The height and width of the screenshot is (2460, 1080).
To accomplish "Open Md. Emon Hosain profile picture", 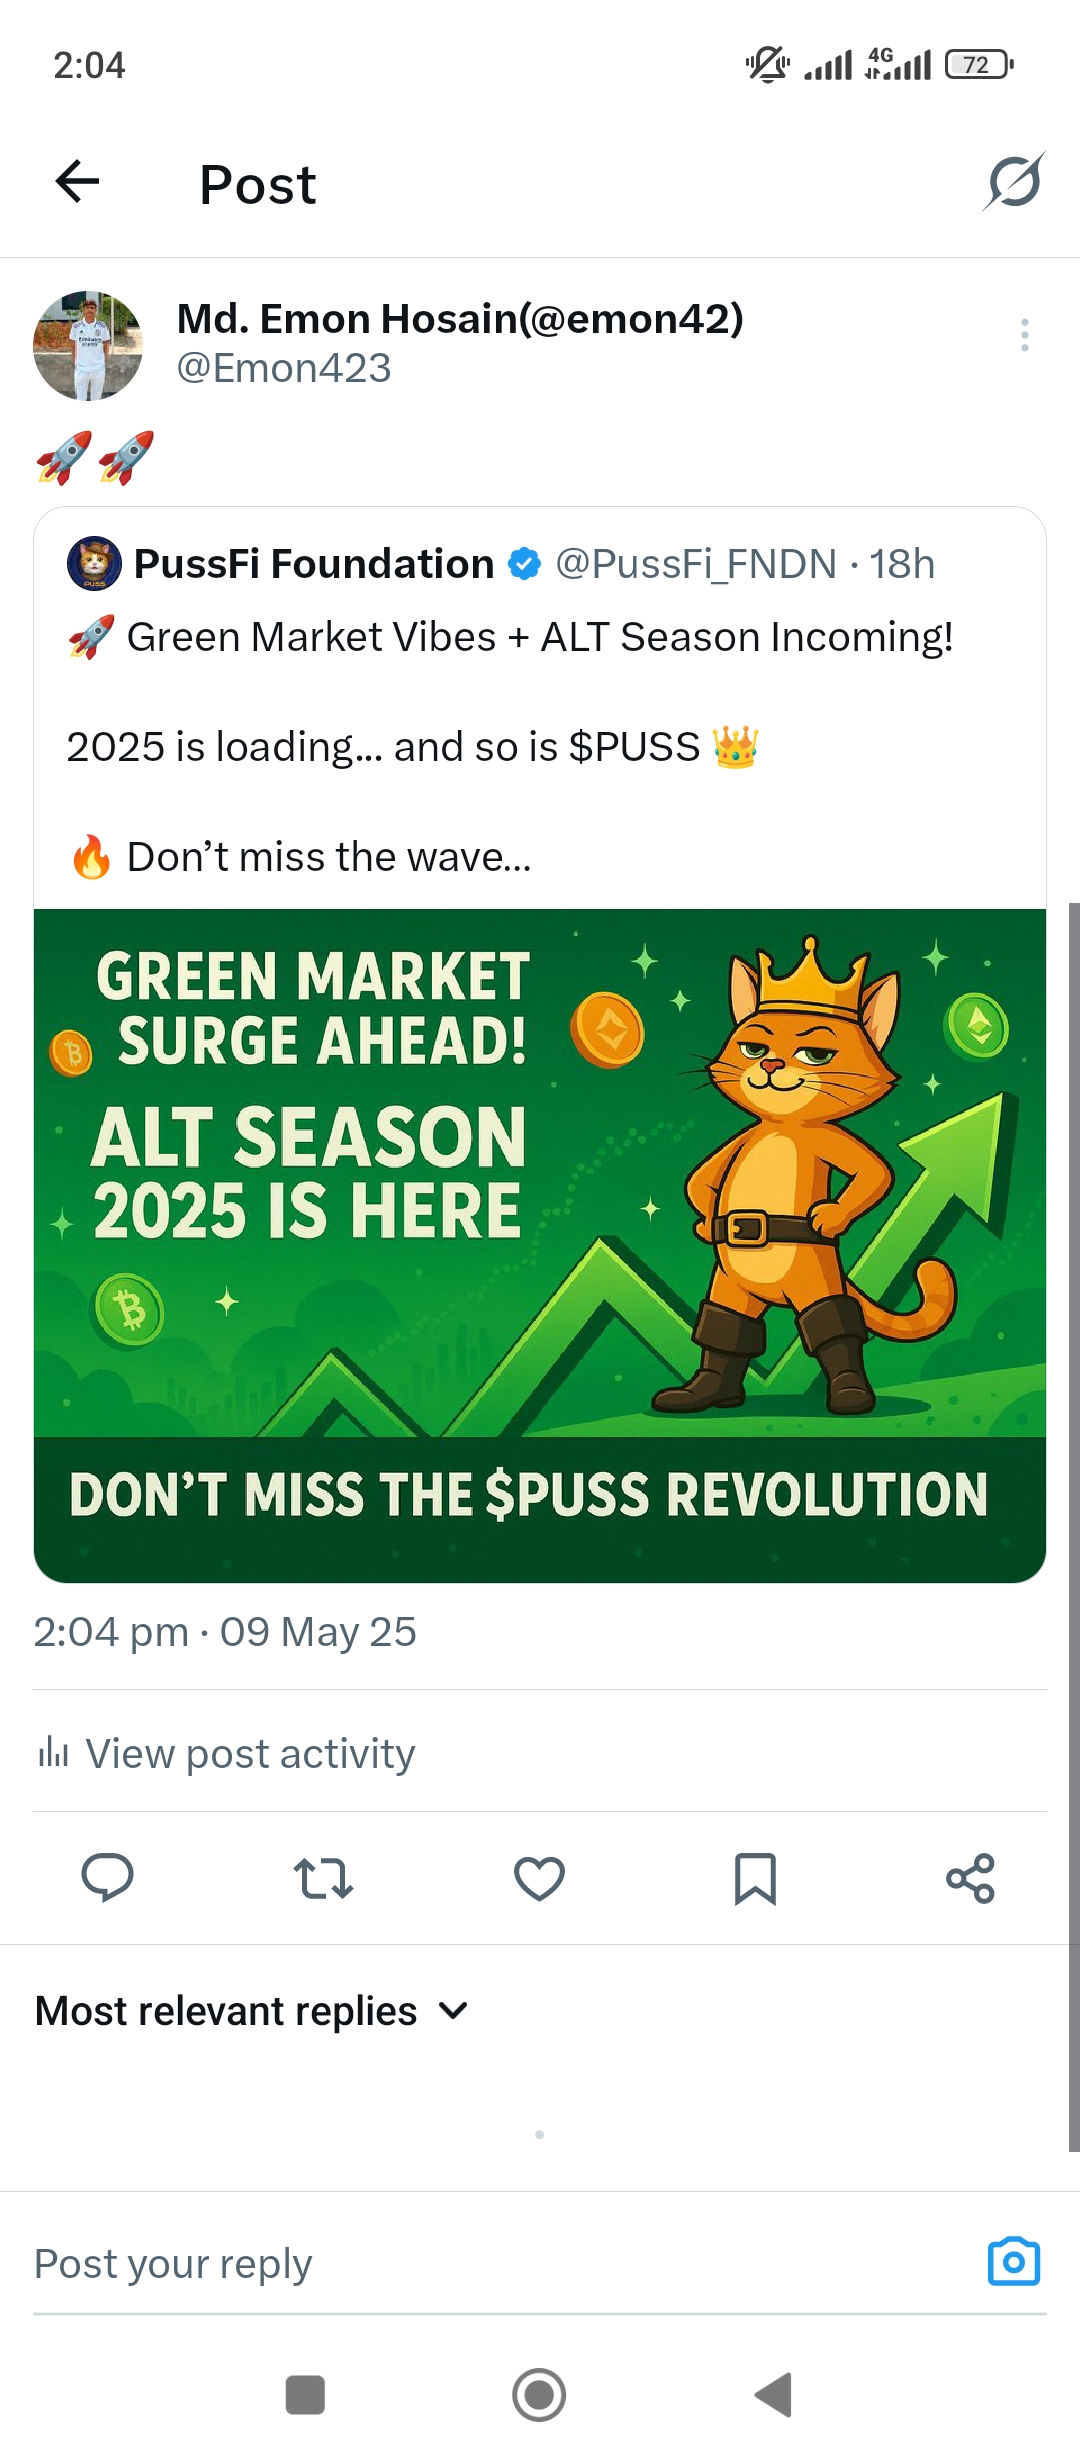I will coord(88,346).
